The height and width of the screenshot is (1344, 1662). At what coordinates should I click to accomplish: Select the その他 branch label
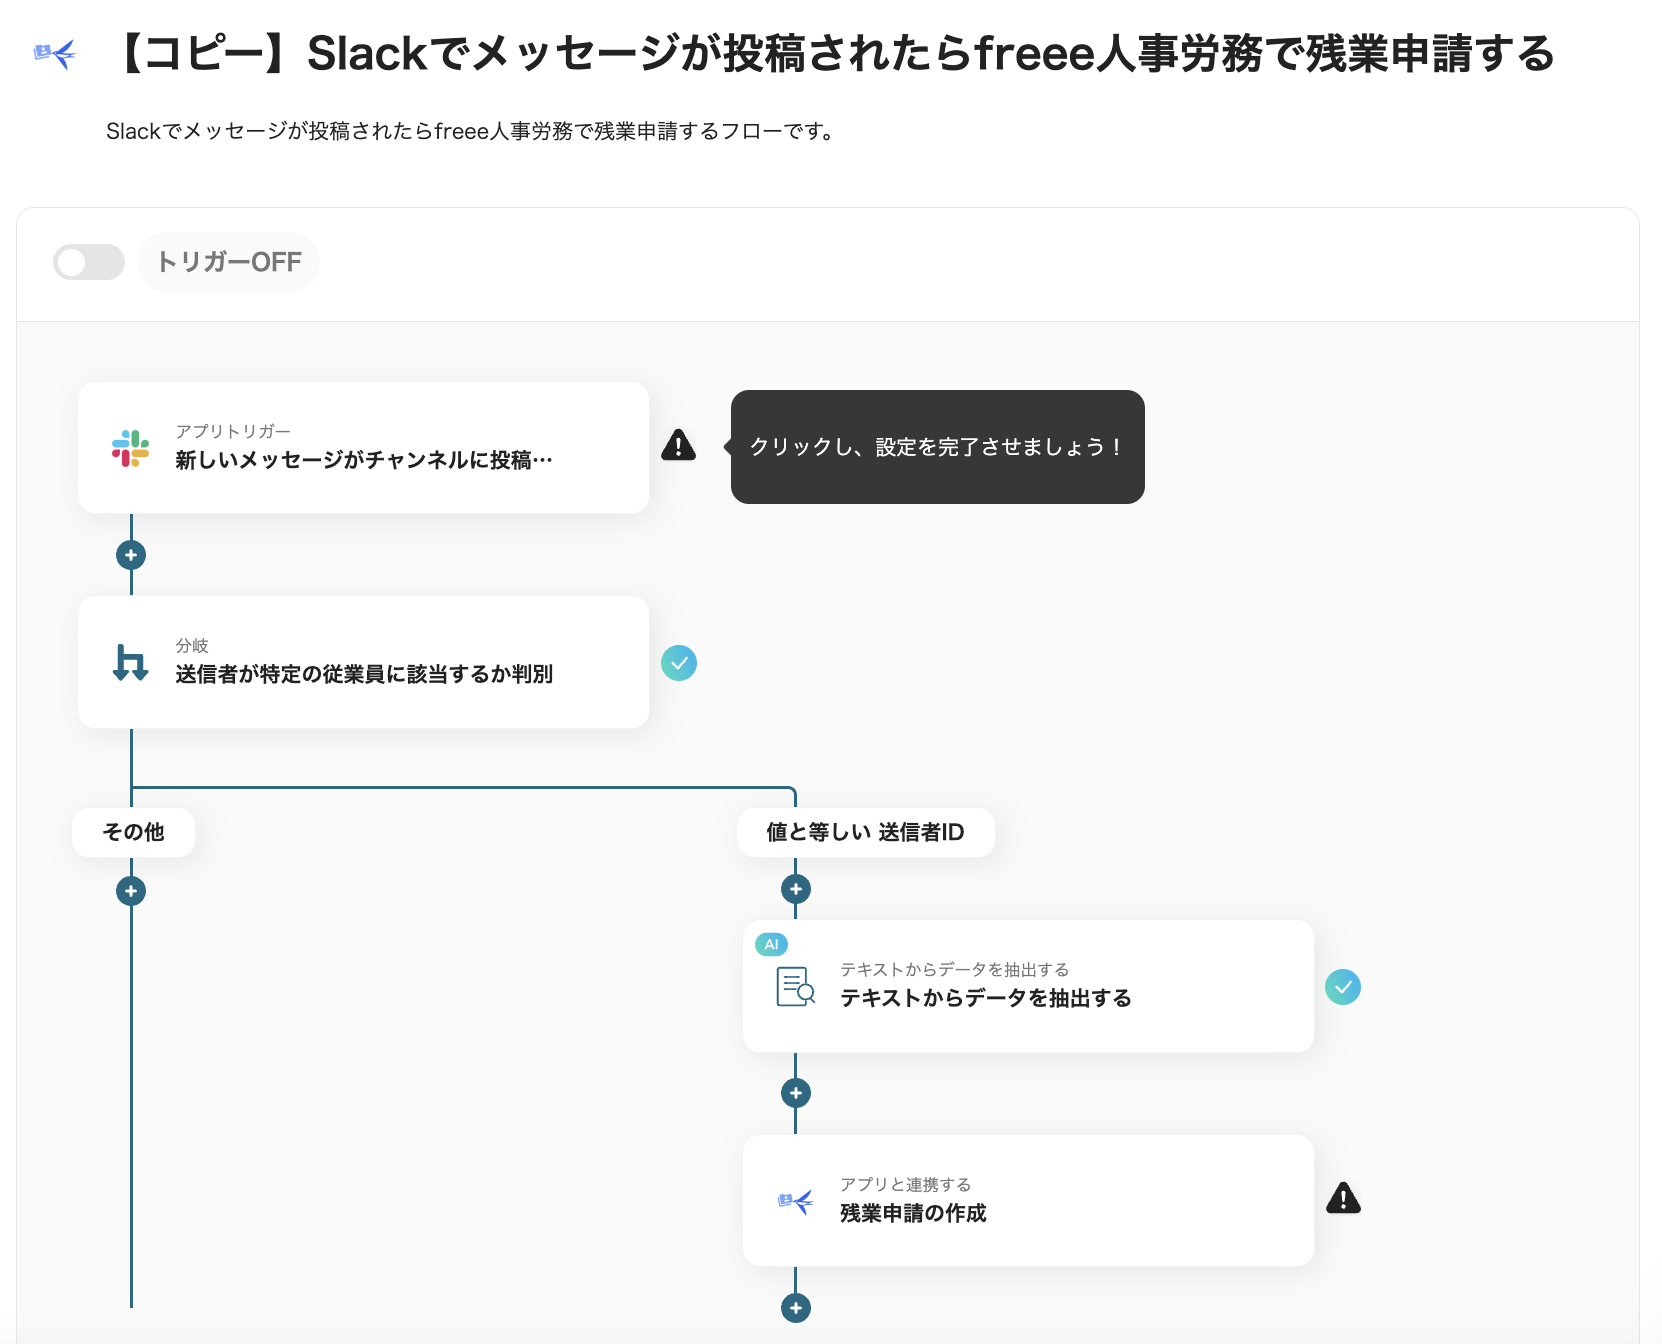pyautogui.click(x=132, y=831)
